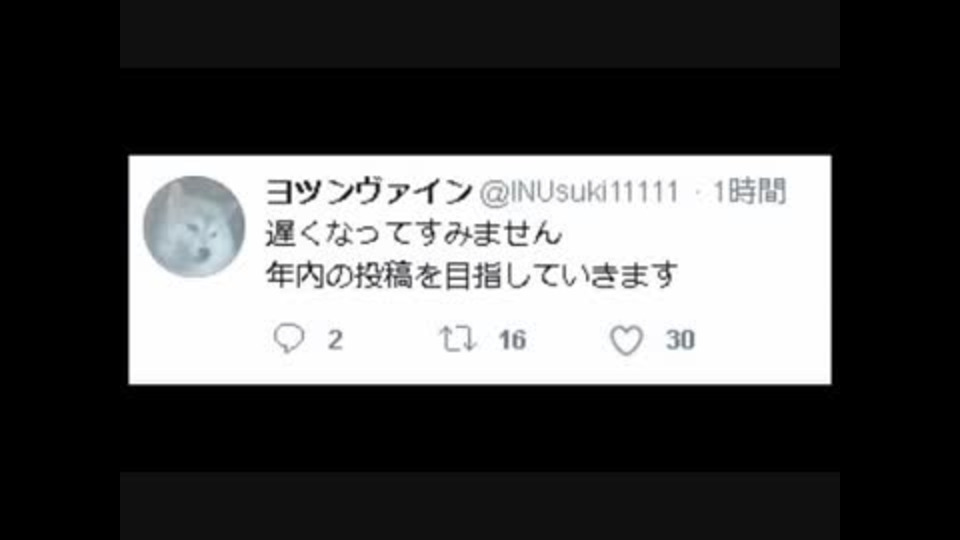Open the husky dog profile avatar

pyautogui.click(x=194, y=227)
